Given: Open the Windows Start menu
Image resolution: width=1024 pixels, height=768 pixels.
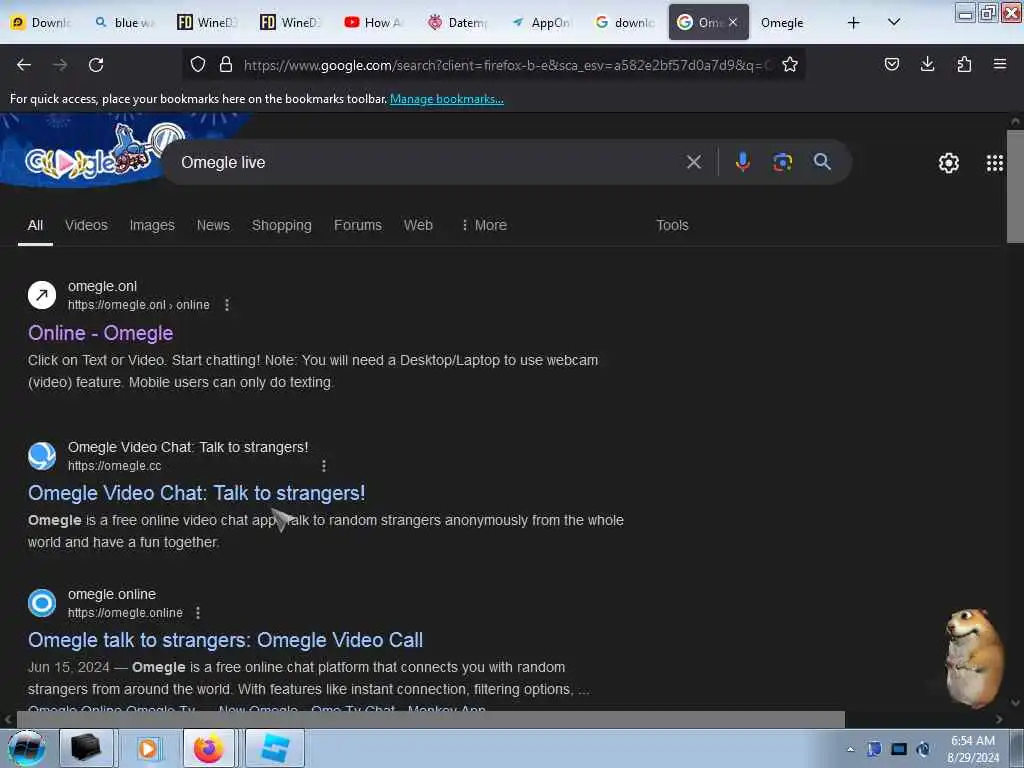Looking at the screenshot, I should 26,748.
